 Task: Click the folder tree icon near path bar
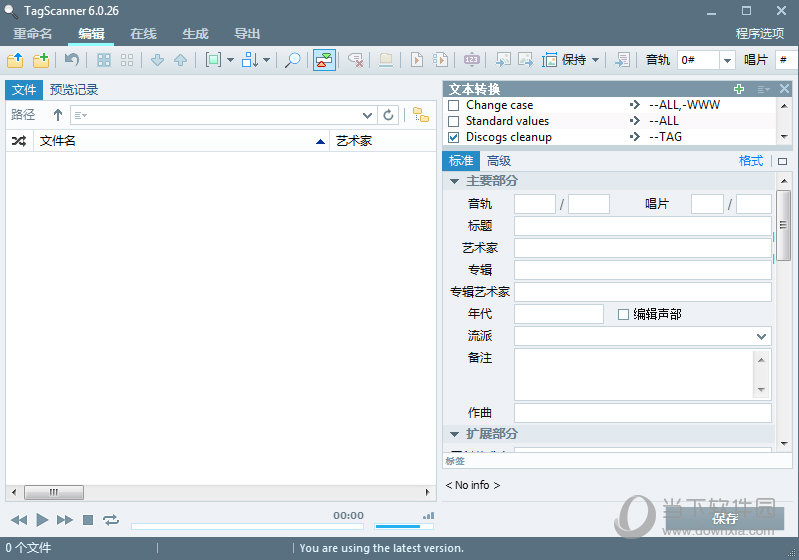421,115
